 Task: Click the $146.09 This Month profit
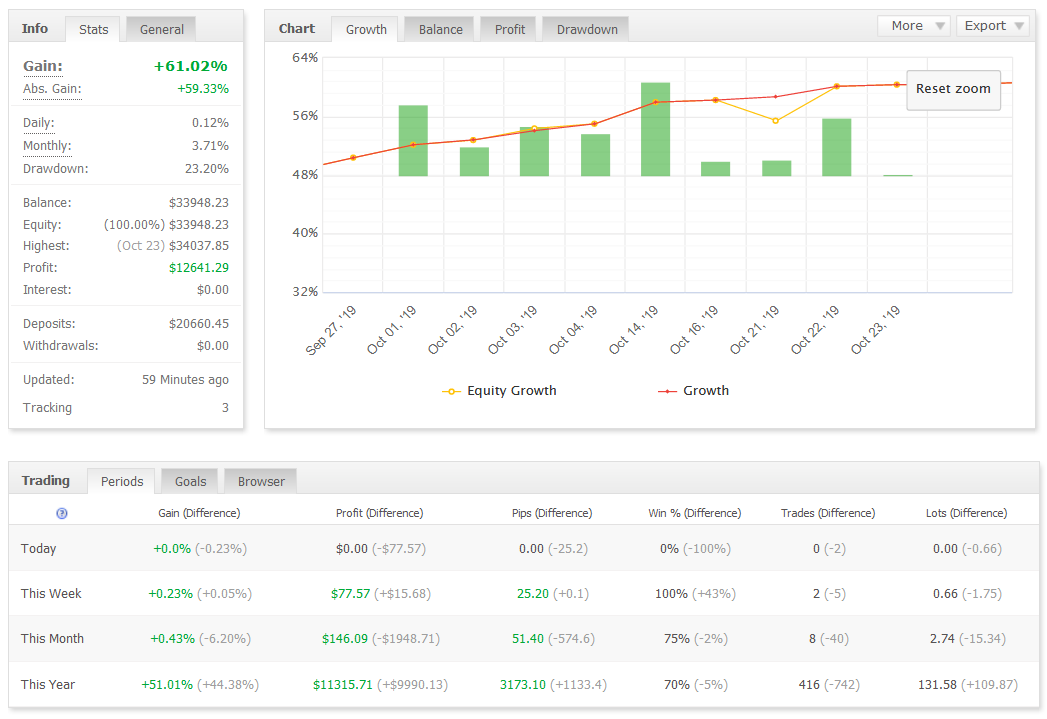coord(345,639)
